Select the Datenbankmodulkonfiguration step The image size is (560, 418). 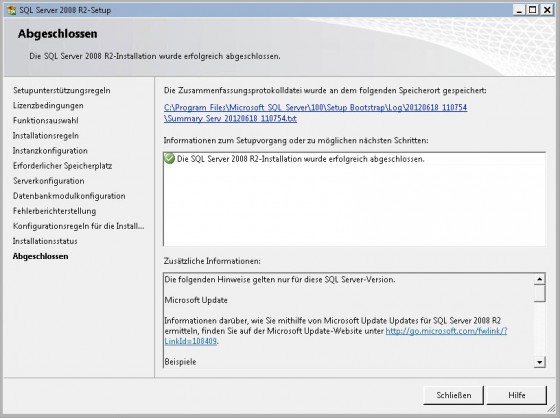pos(69,196)
